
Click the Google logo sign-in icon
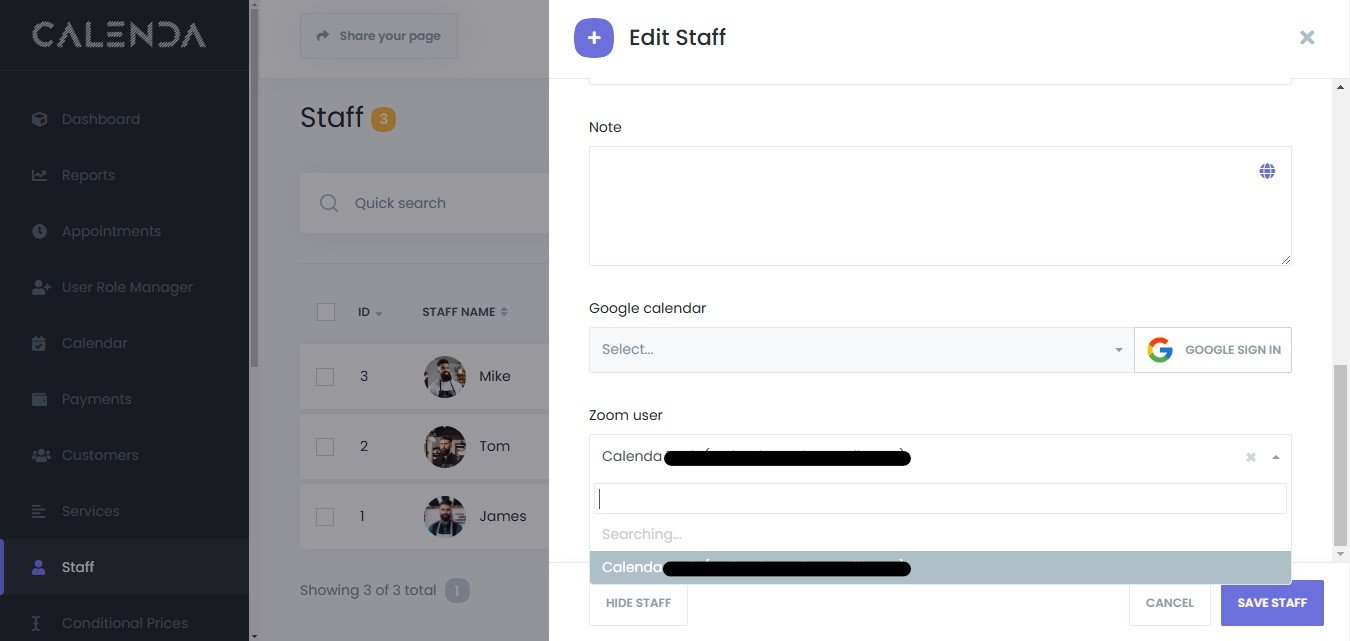(x=1159, y=350)
